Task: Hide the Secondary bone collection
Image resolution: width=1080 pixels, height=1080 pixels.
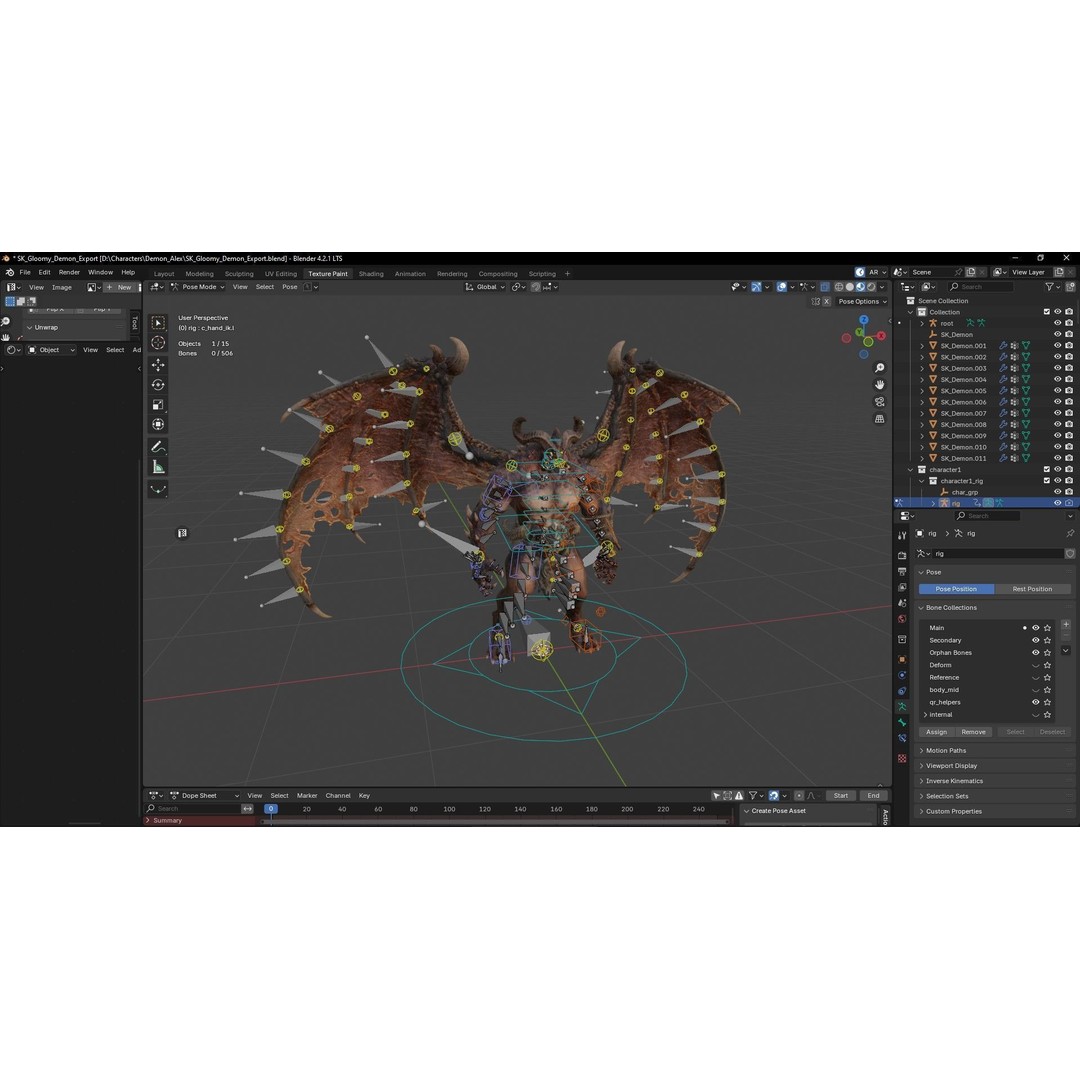Action: coord(1035,640)
